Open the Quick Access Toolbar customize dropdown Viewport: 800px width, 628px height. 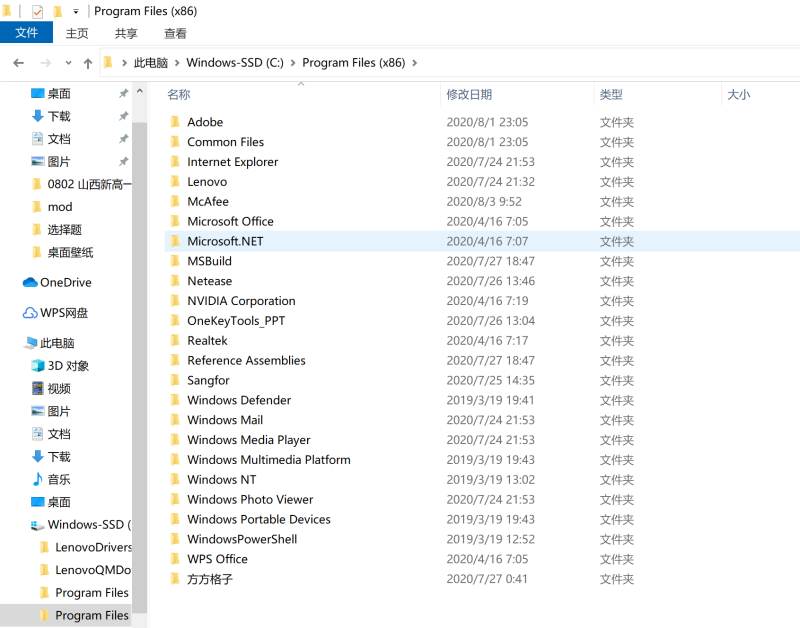76,11
